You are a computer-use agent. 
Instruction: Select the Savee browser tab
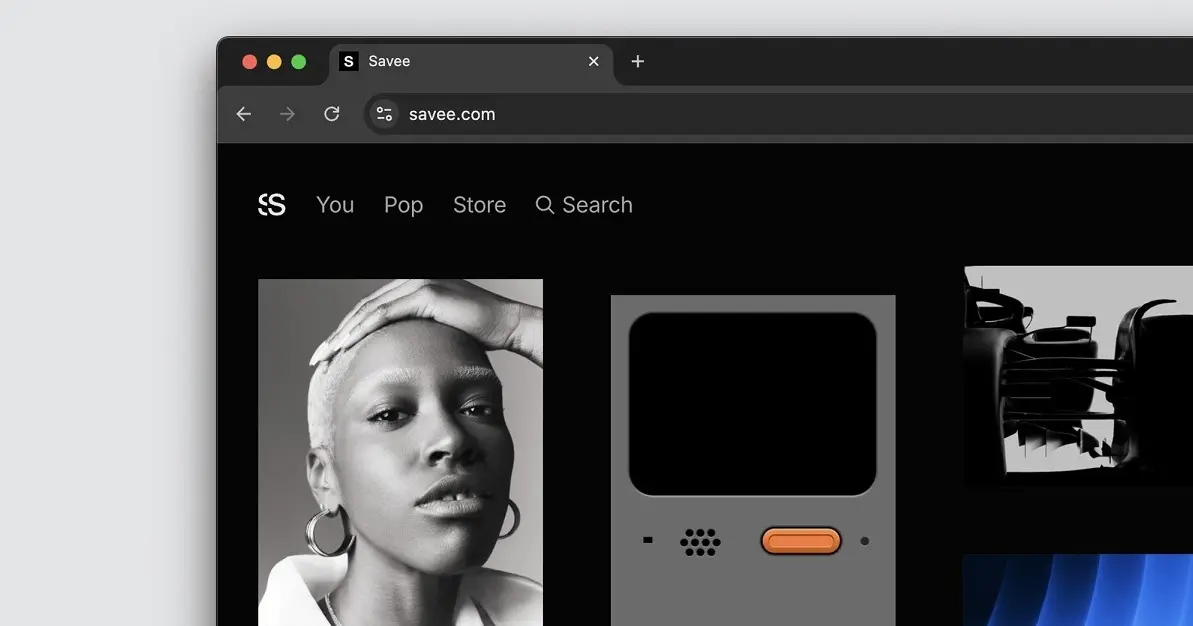tap(471, 62)
